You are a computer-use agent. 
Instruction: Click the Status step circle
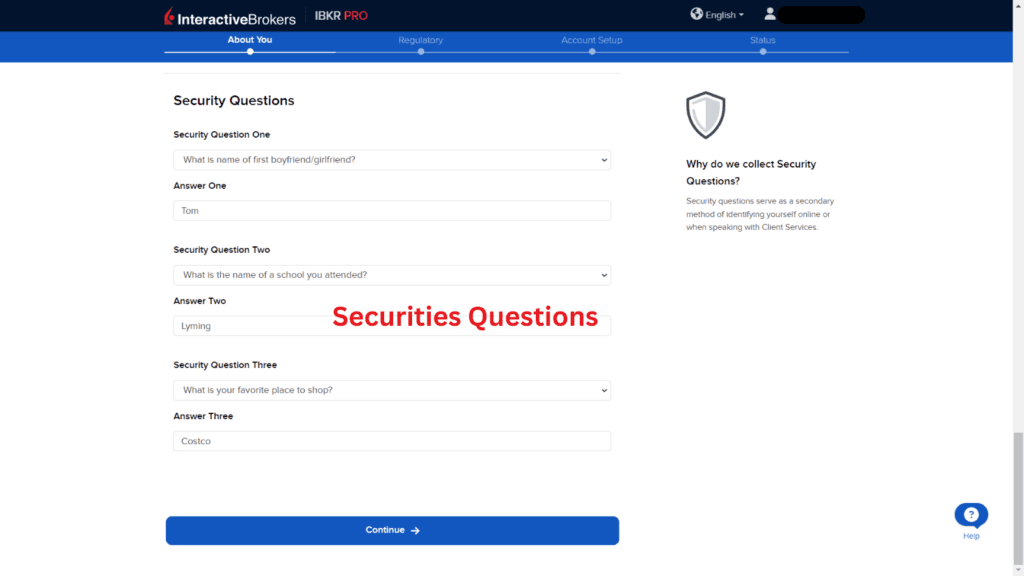[x=763, y=51]
